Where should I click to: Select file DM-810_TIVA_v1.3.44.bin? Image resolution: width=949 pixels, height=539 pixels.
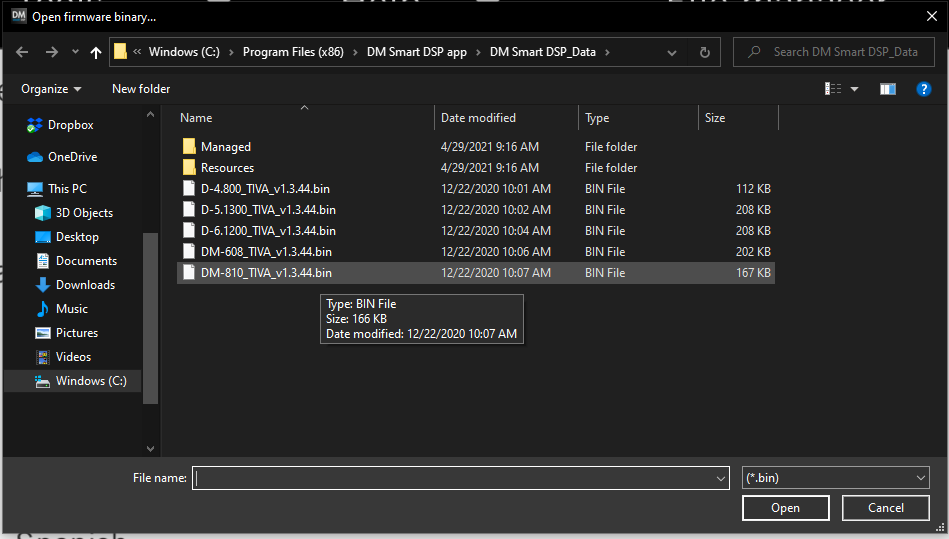476,273
